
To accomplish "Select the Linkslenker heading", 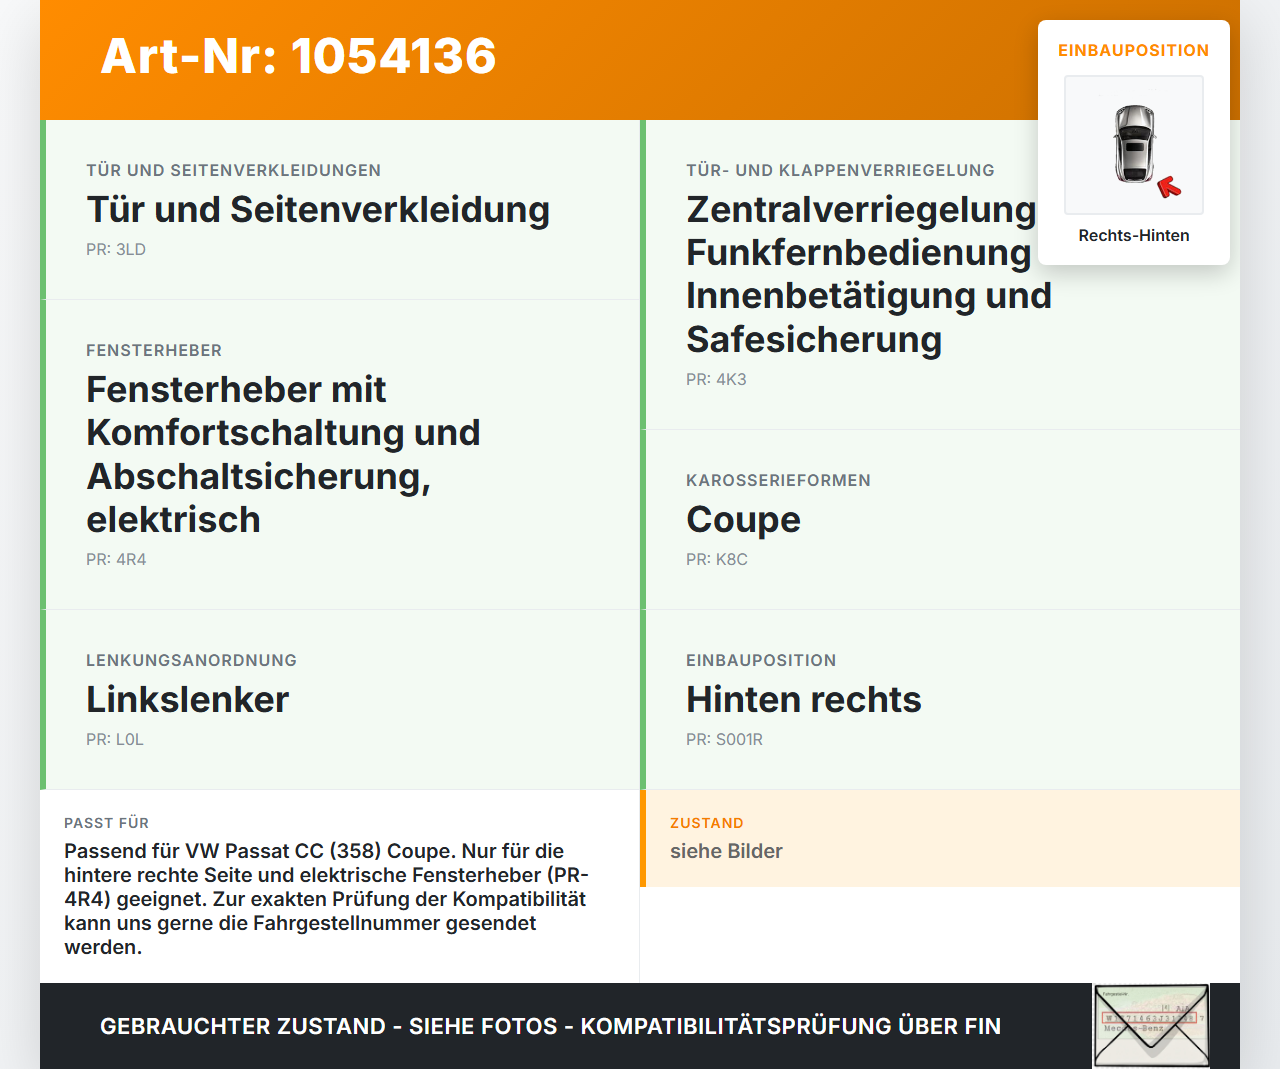I will (x=187, y=700).
